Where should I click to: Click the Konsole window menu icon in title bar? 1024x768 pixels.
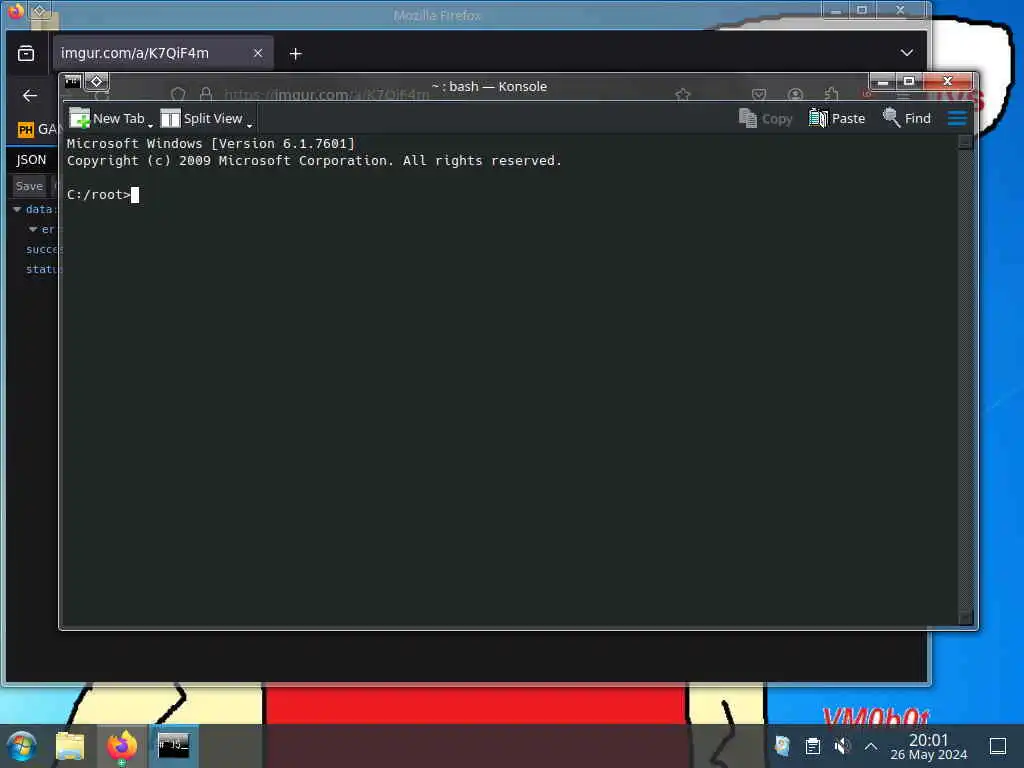72,82
